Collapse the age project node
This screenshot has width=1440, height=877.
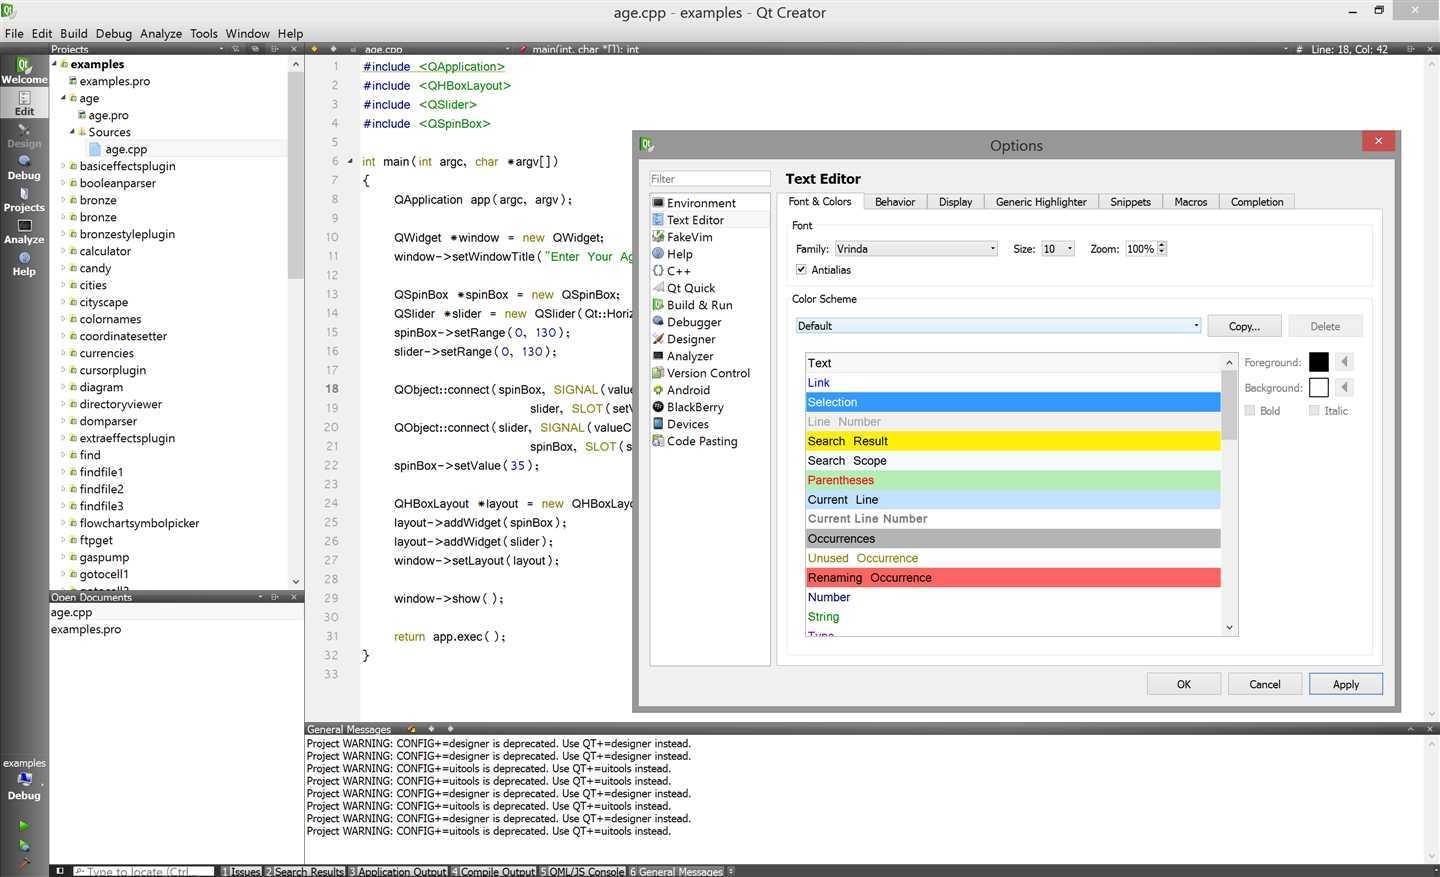tap(64, 98)
